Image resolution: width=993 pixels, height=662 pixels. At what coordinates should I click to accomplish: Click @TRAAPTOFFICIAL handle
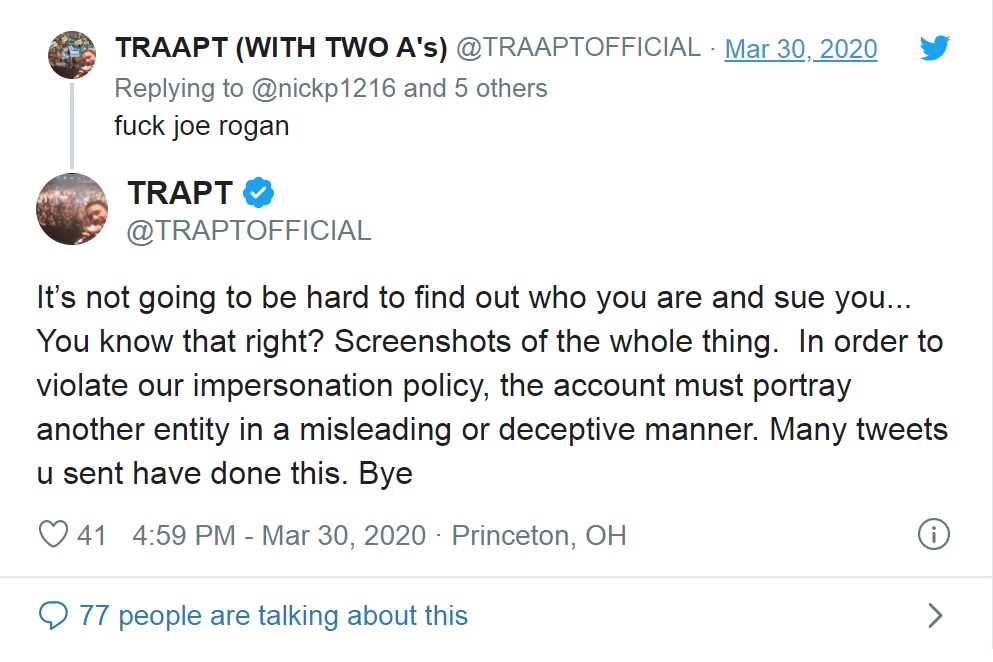click(x=578, y=48)
